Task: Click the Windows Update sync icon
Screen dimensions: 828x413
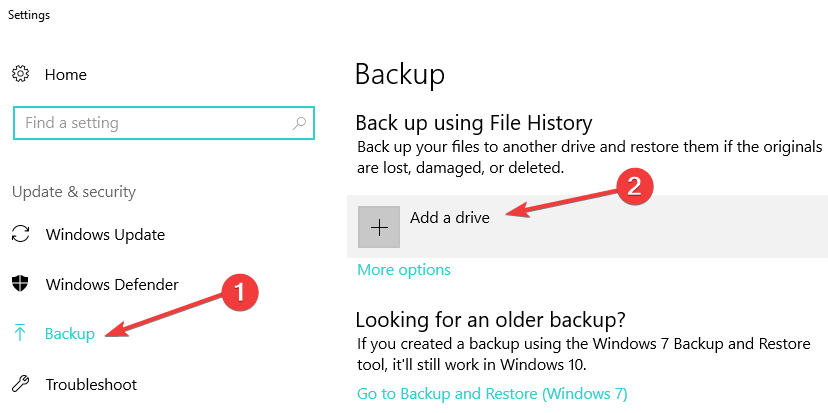Action: pyautogui.click(x=20, y=234)
